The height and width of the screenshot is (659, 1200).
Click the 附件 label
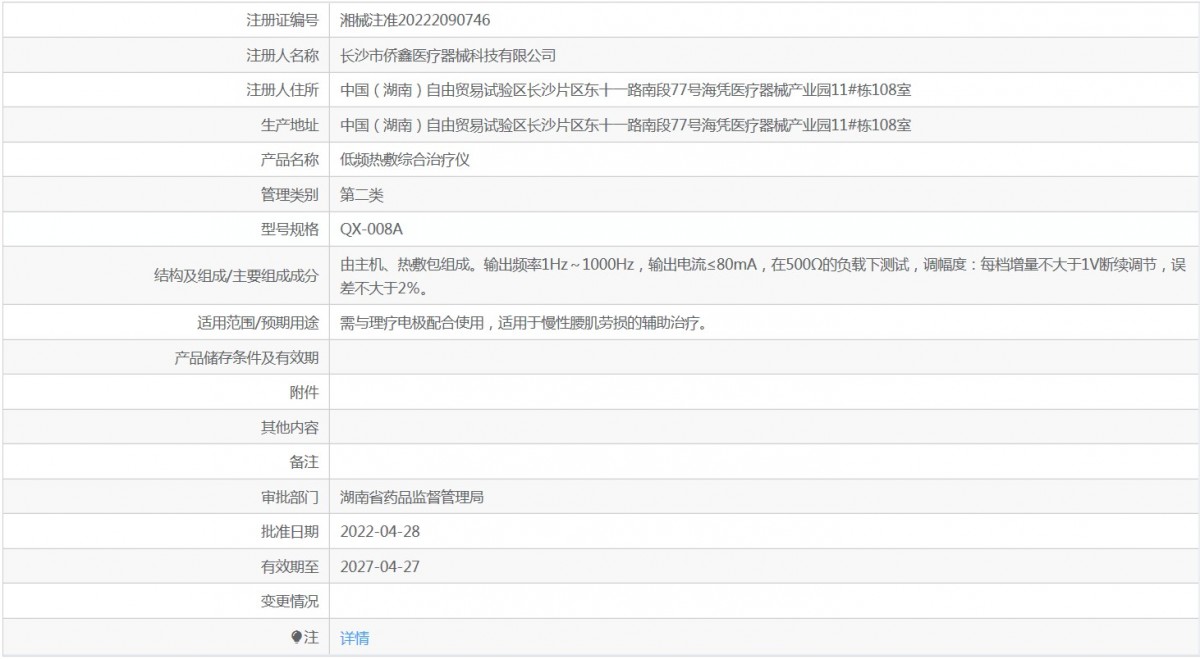[x=304, y=393]
